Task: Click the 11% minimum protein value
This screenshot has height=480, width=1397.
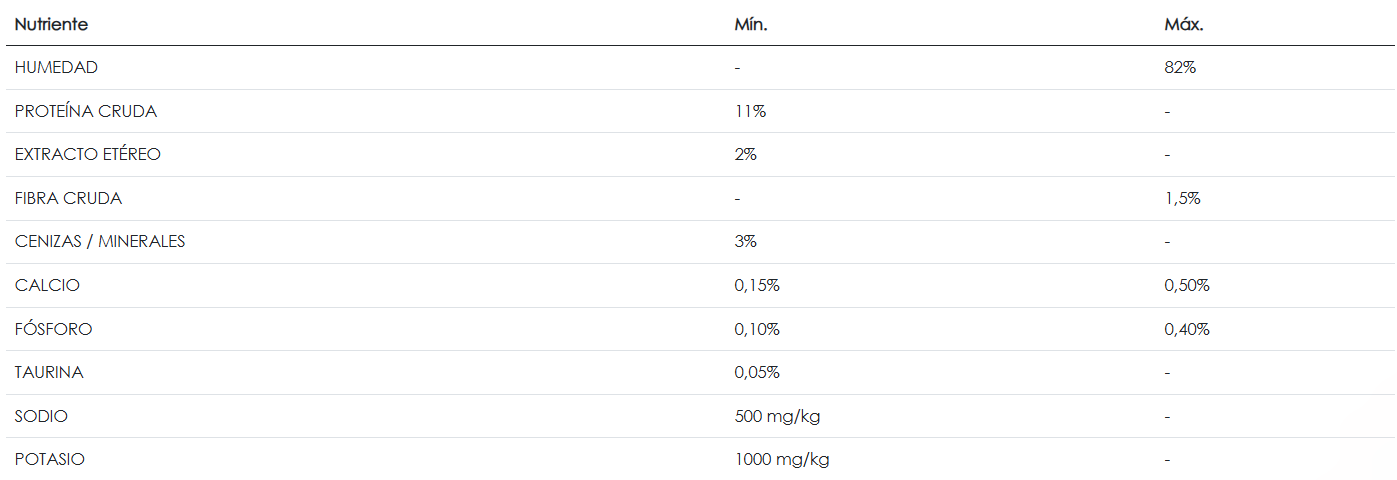Action: click(750, 111)
